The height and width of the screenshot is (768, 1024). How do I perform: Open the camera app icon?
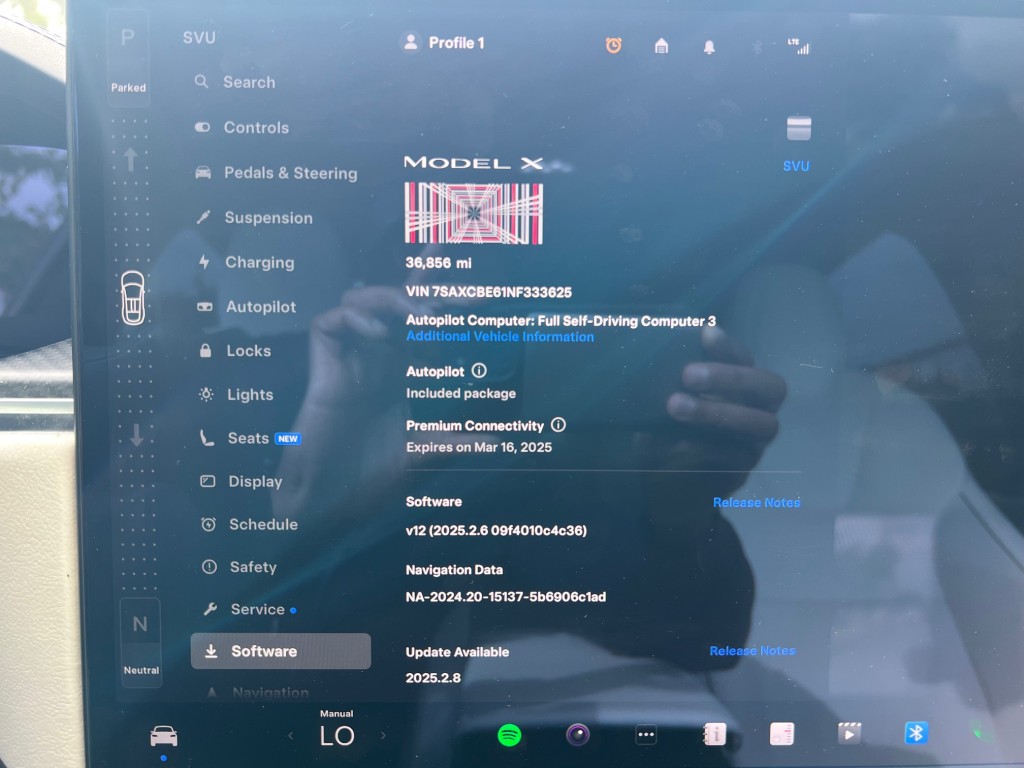pos(578,735)
